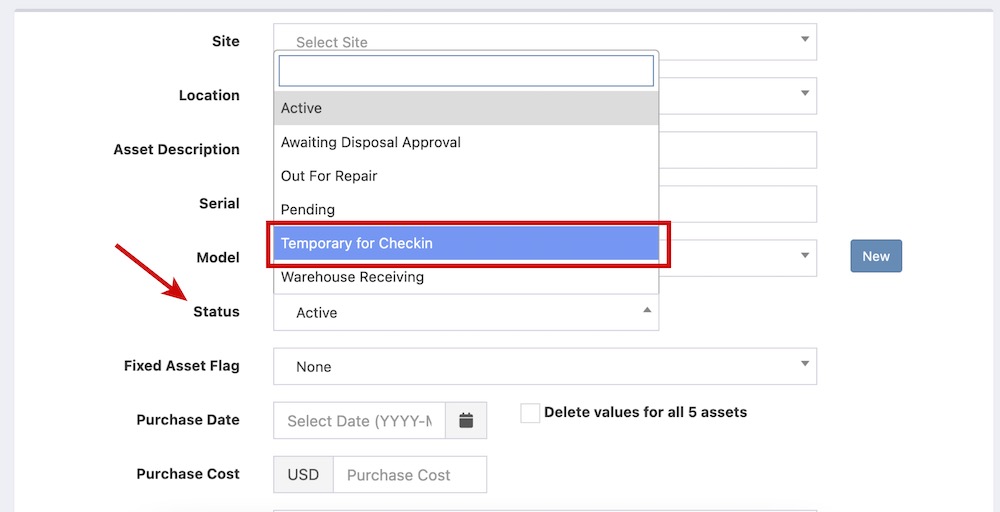The height and width of the screenshot is (512, 1000).
Task: Check Delete values for all 5 assets
Action: coord(530,413)
